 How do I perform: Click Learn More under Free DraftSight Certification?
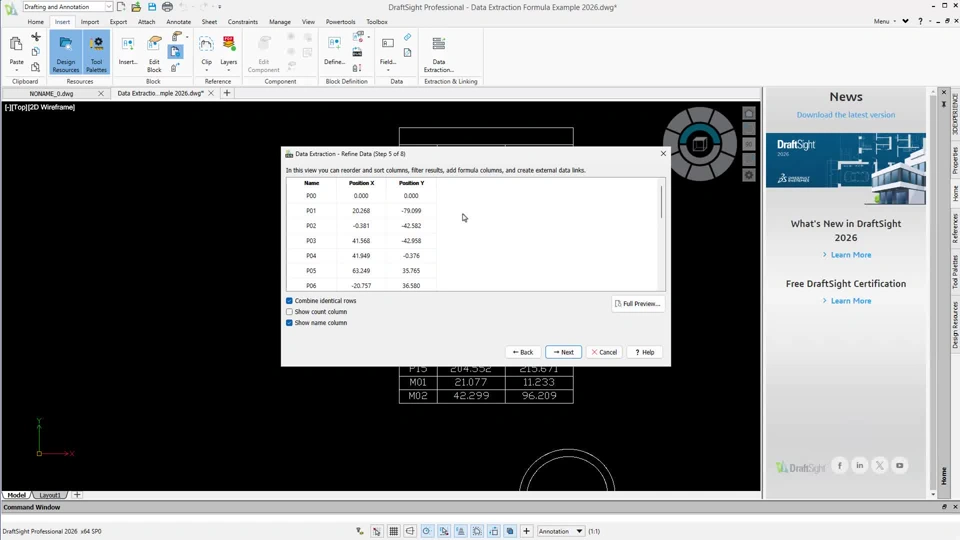[x=850, y=301]
